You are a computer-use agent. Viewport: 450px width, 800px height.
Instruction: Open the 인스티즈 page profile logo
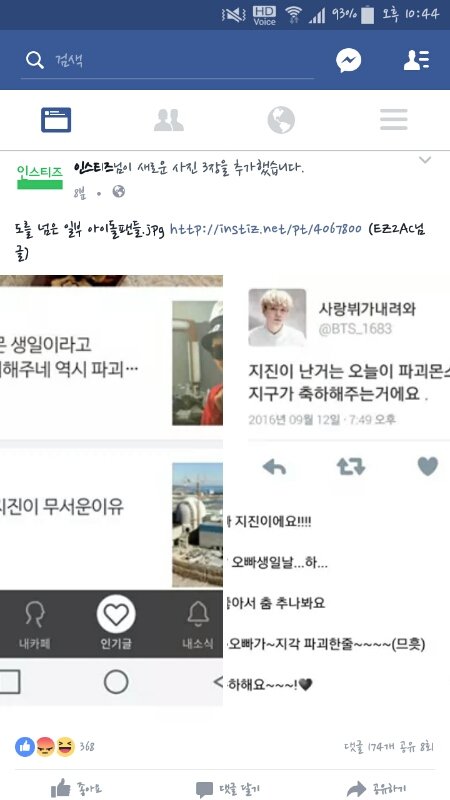(x=40, y=176)
